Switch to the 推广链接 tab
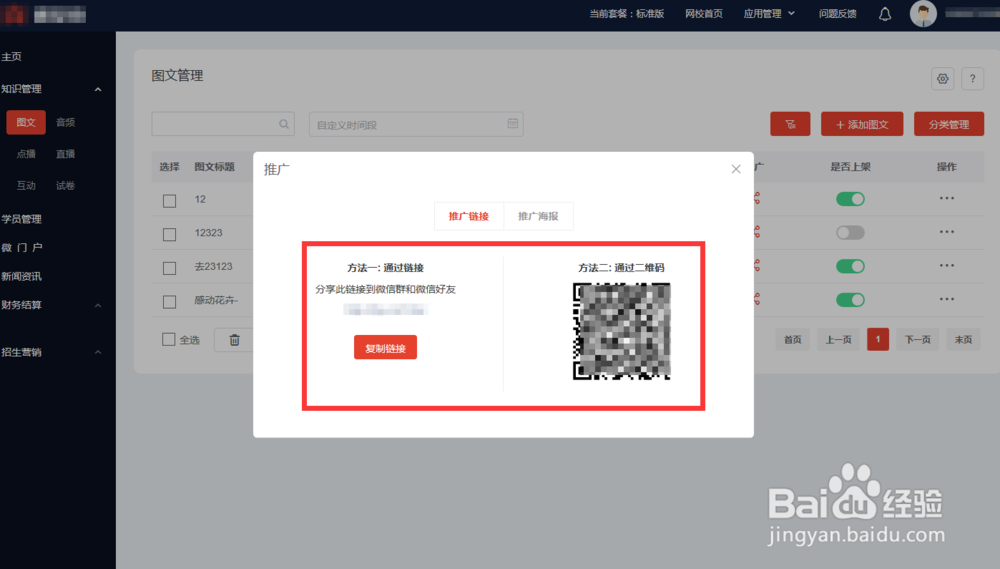 469,216
